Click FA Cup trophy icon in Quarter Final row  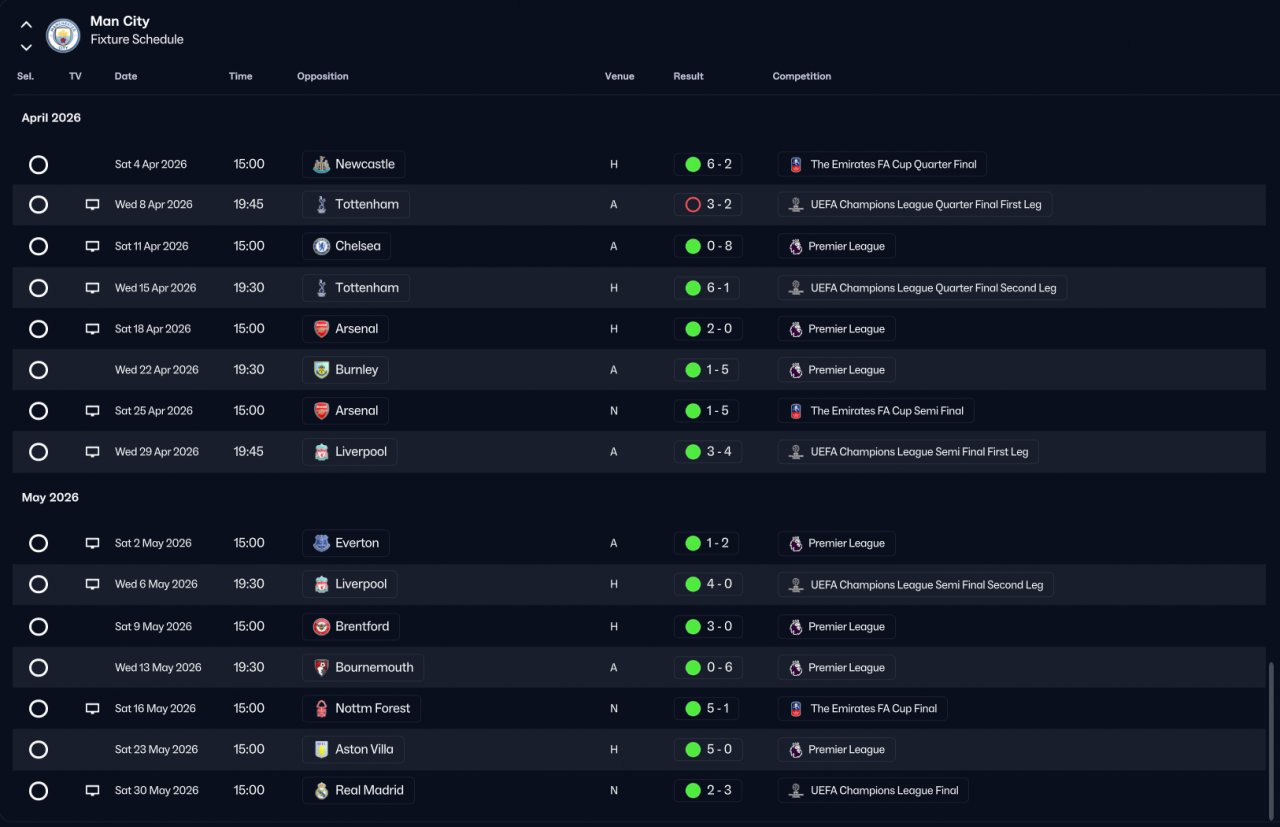[796, 164]
